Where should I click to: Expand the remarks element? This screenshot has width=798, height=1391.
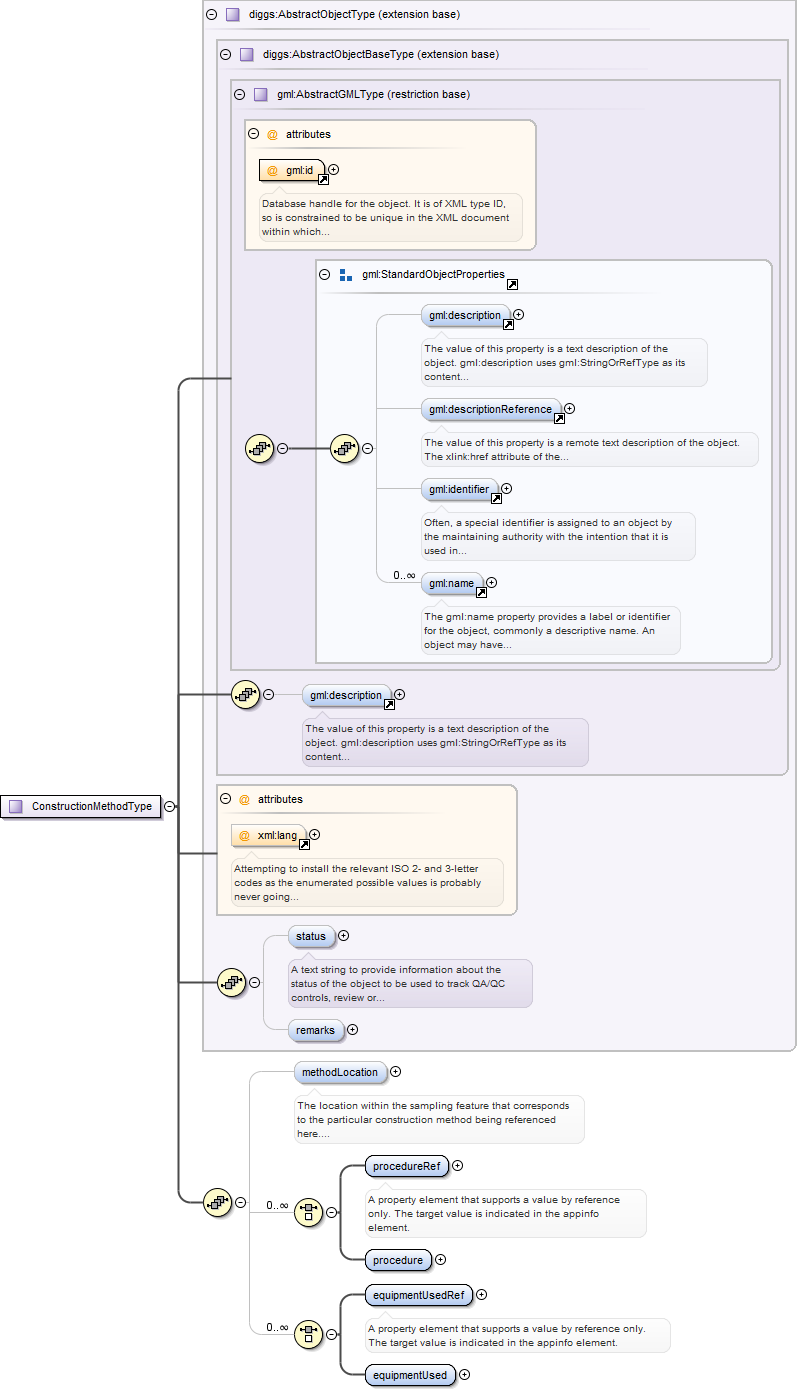coord(352,1030)
